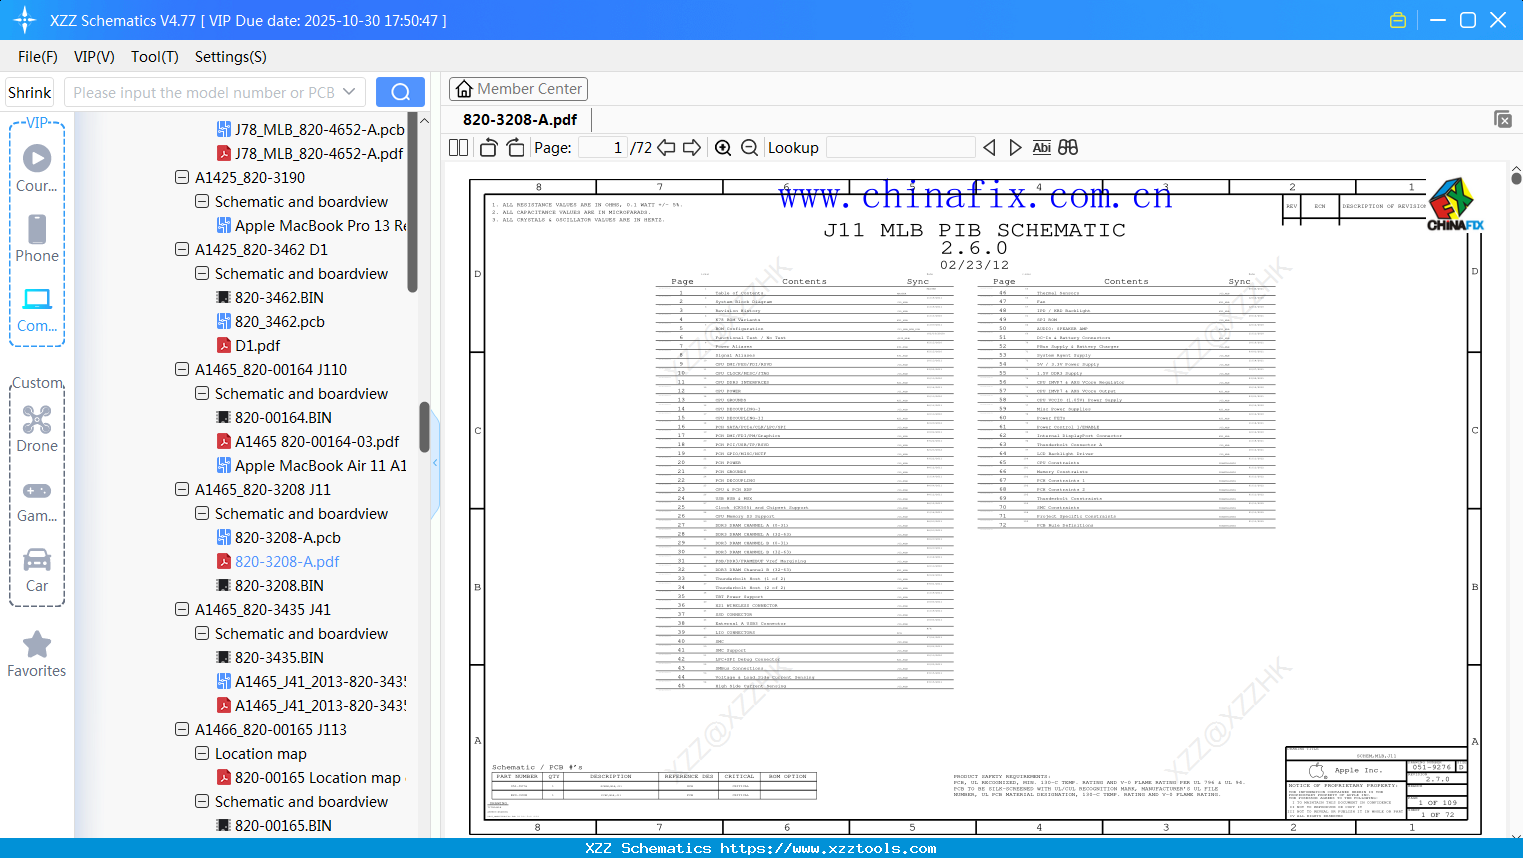Open 820-3435.BIN file
Image resolution: width=1523 pixels, height=858 pixels.
pyautogui.click(x=270, y=657)
